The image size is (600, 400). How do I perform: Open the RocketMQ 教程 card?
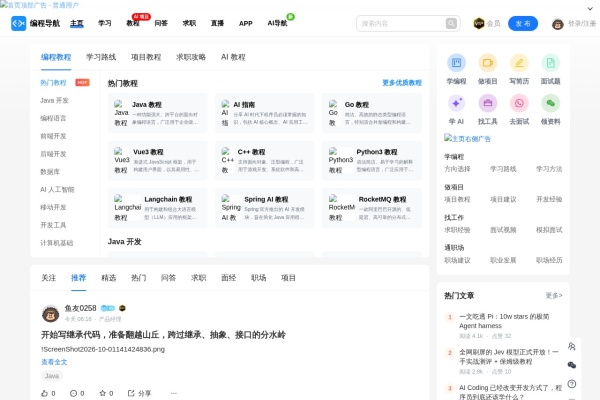click(372, 208)
